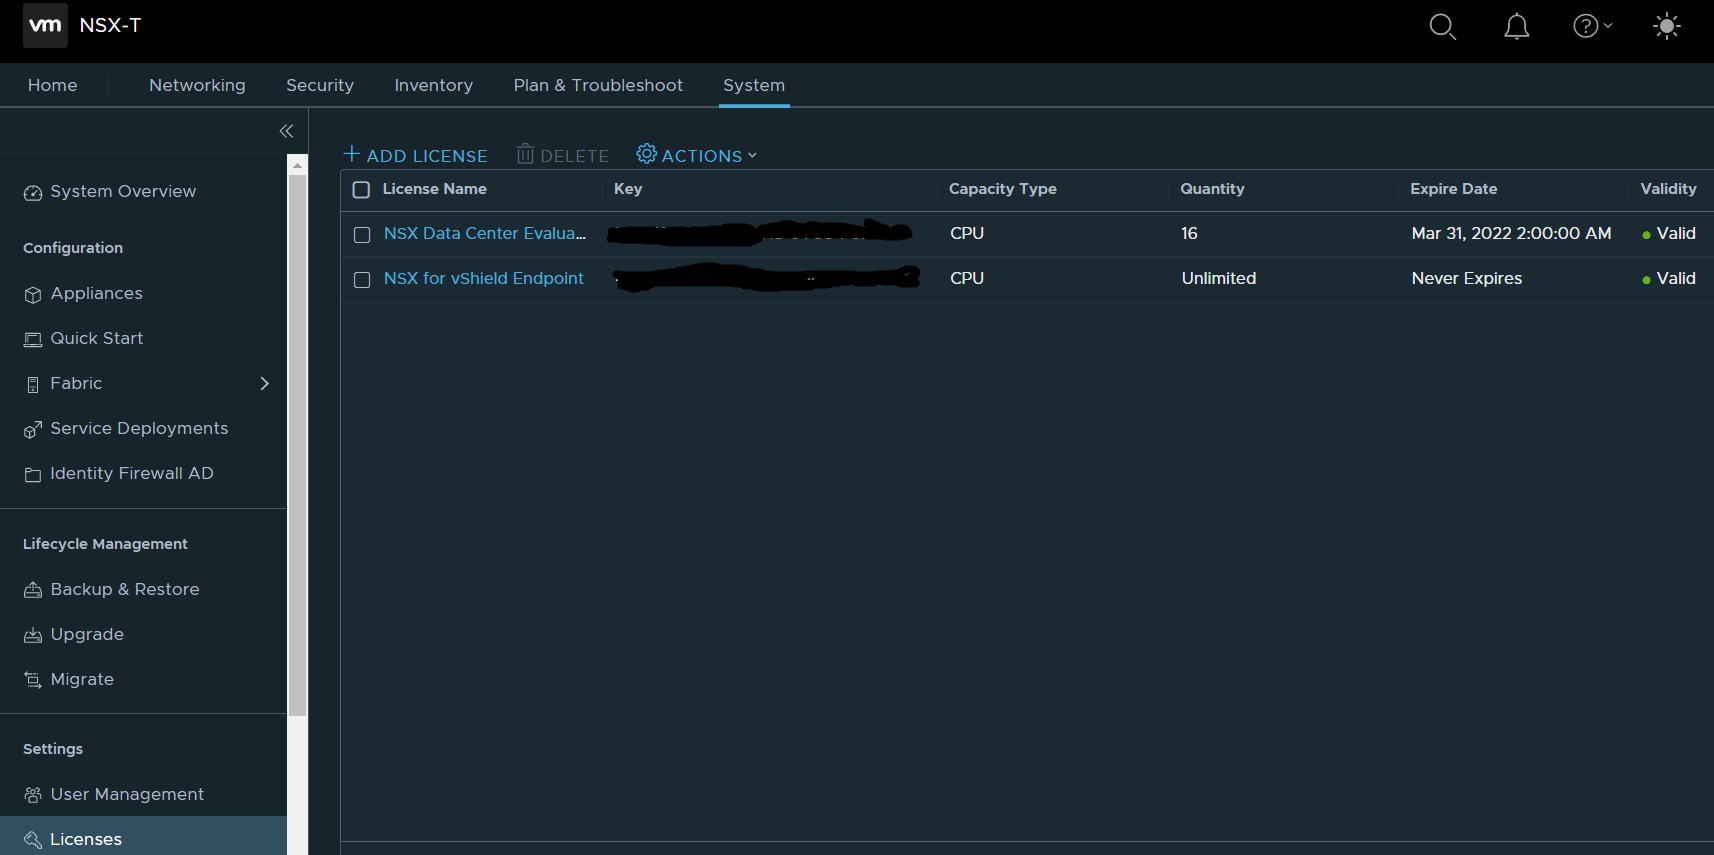
Task: Open NSX Data Center Evaluation license link
Action: point(485,234)
